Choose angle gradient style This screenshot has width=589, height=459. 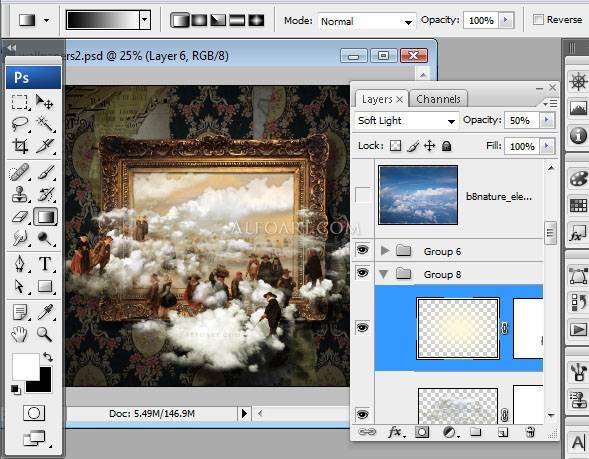218,20
